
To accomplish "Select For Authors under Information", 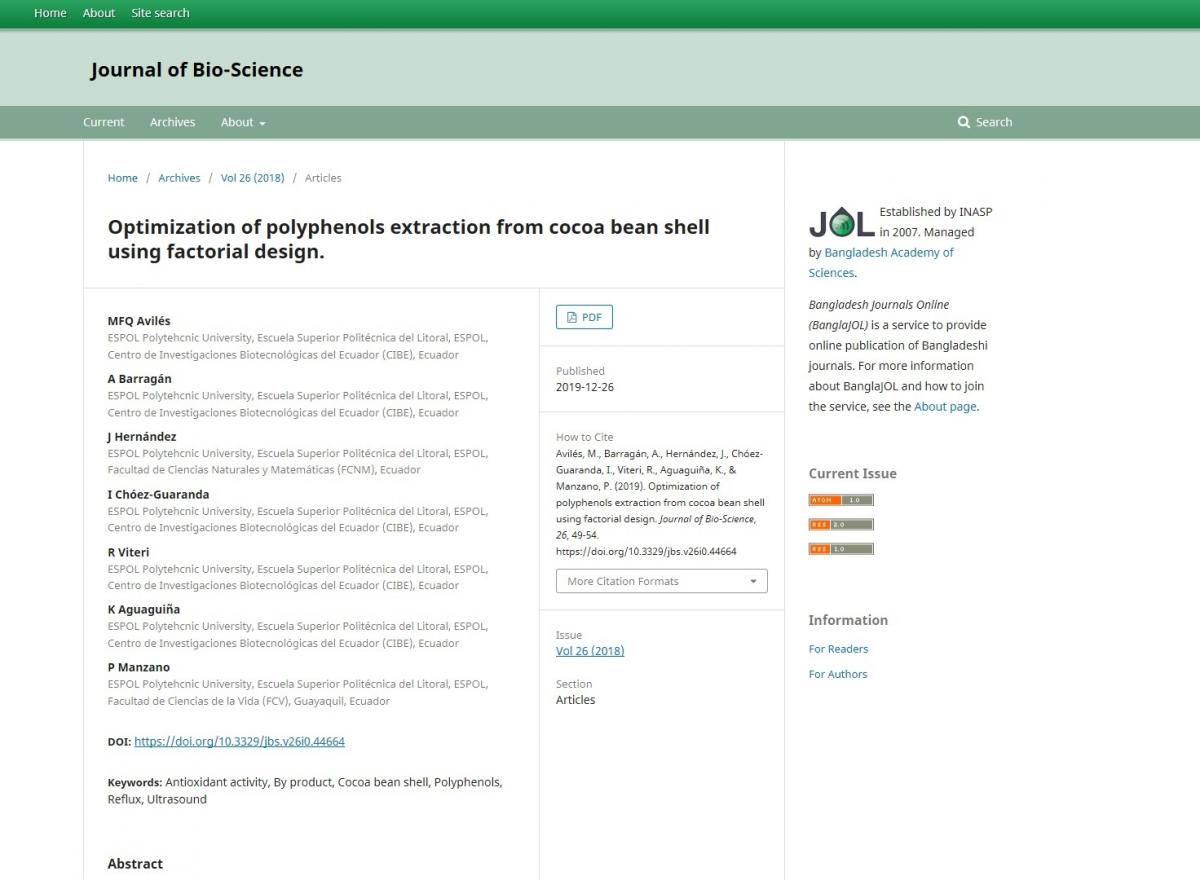I will pos(838,674).
